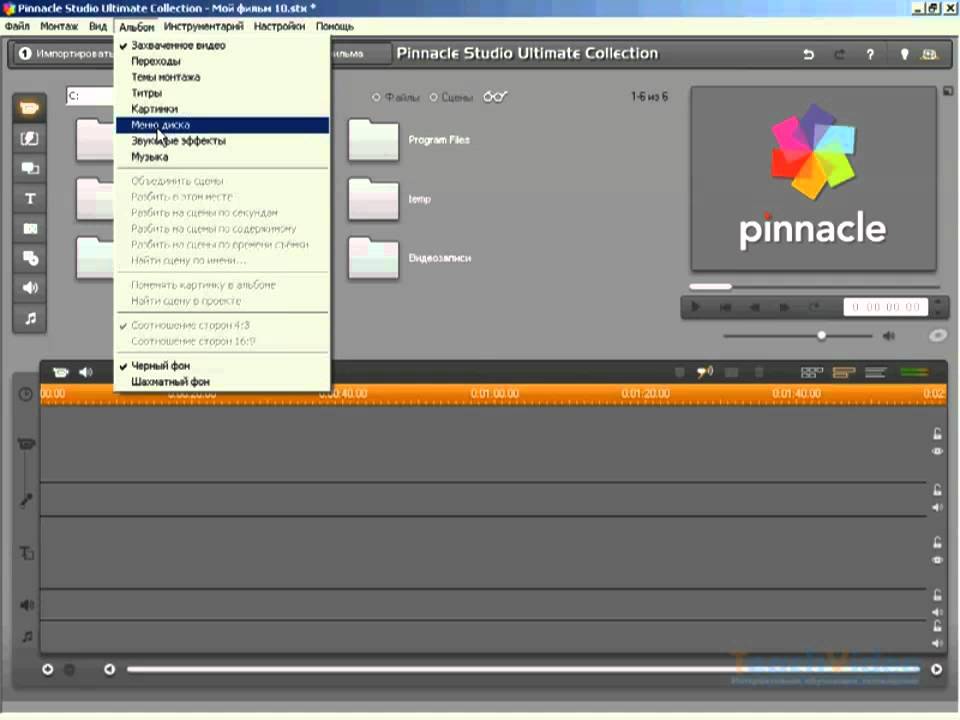The height and width of the screenshot is (720, 960).
Task: Open the video toolbox camera icon
Action: tap(61, 372)
